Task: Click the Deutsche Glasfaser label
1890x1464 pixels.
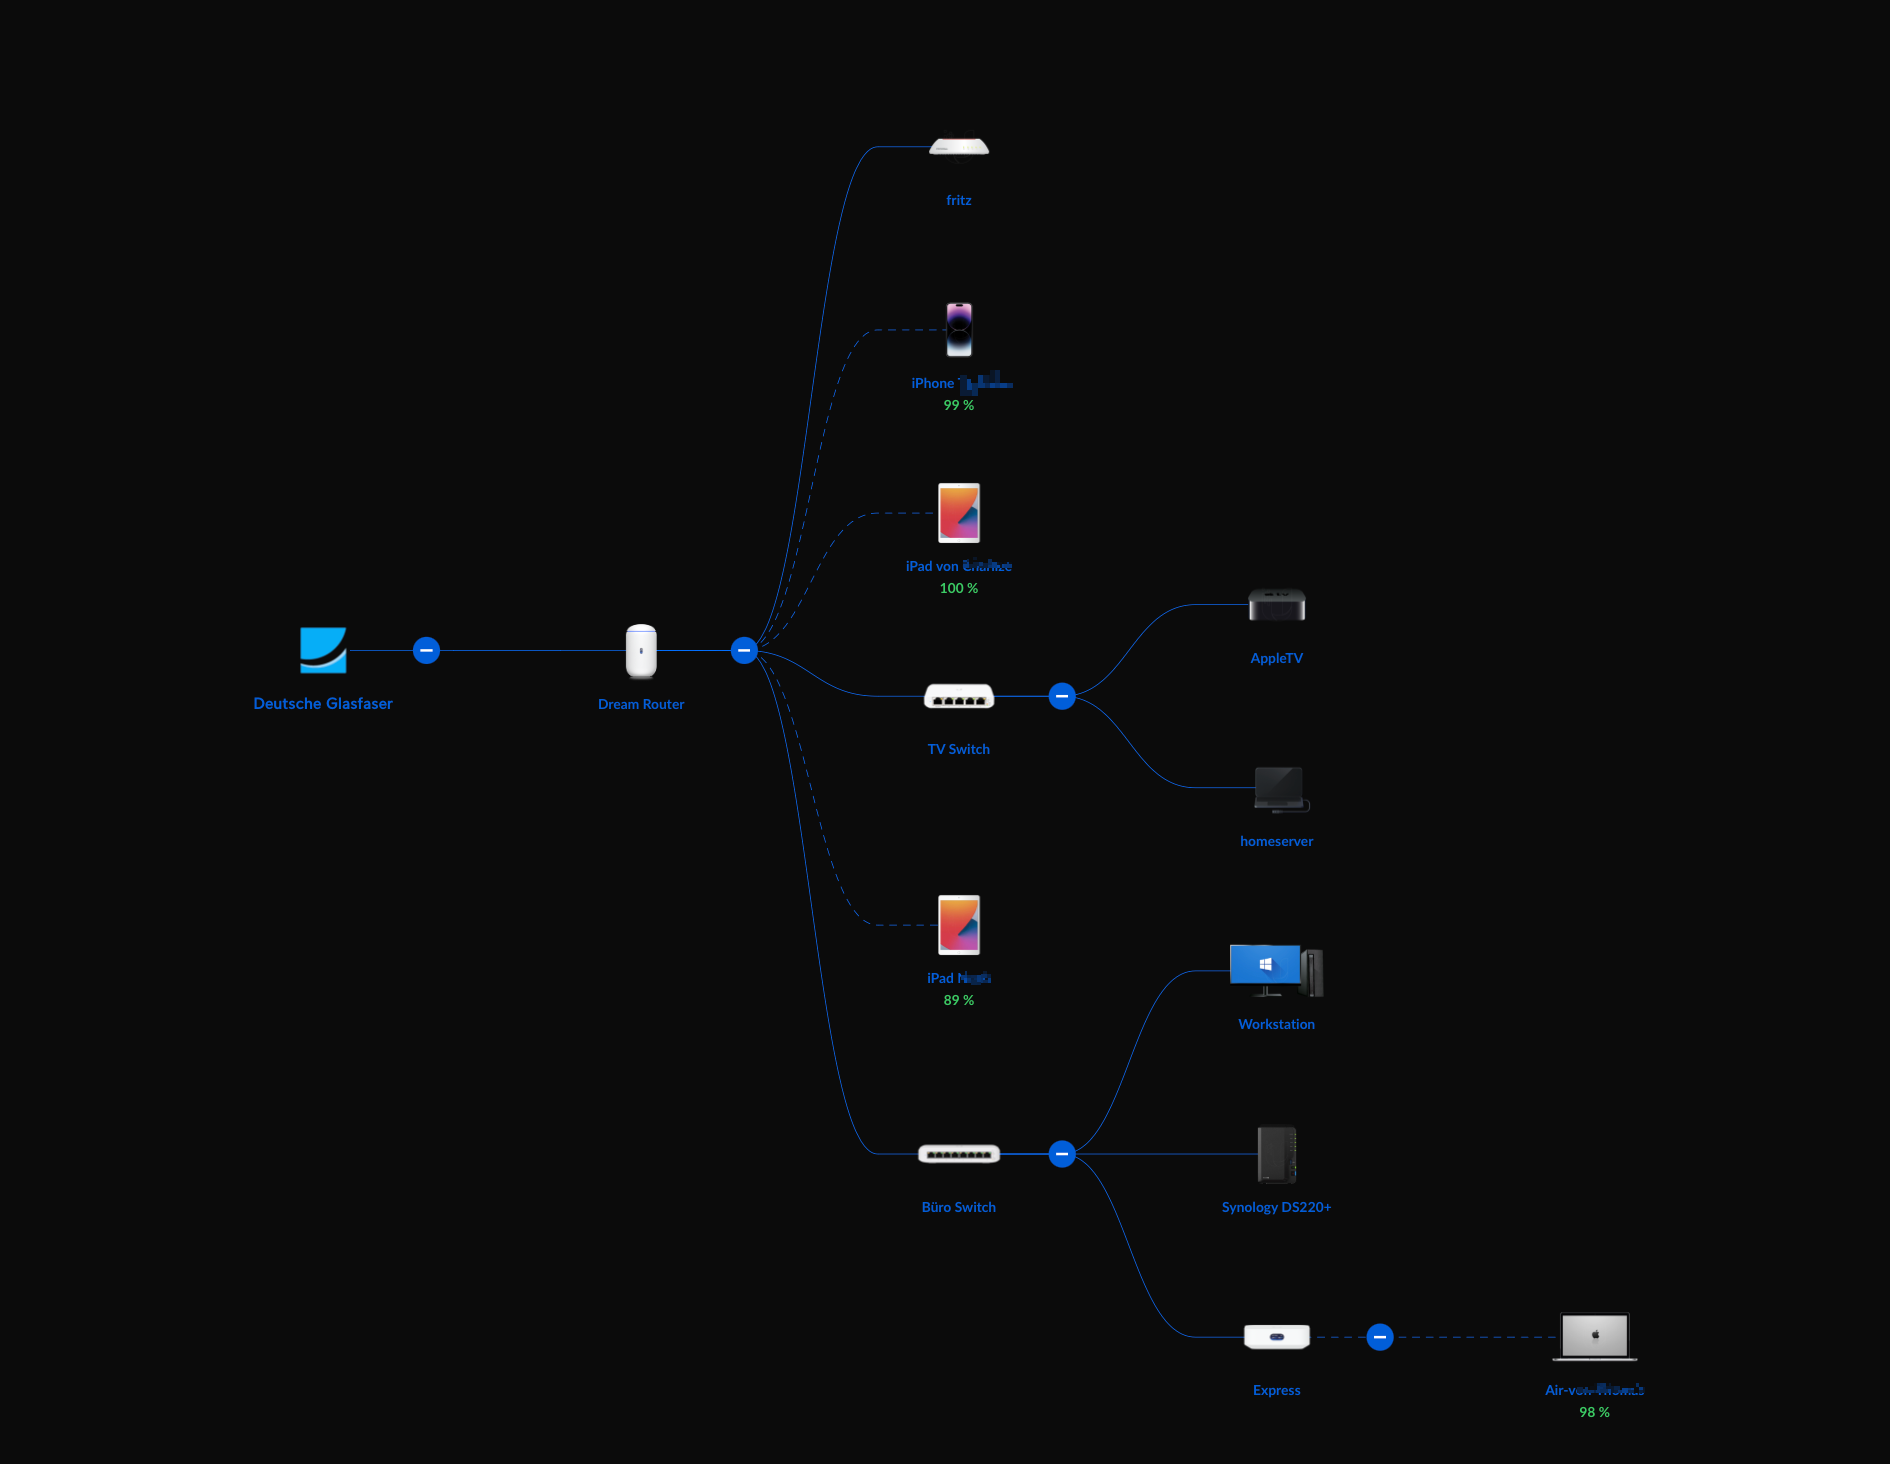Action: [323, 704]
